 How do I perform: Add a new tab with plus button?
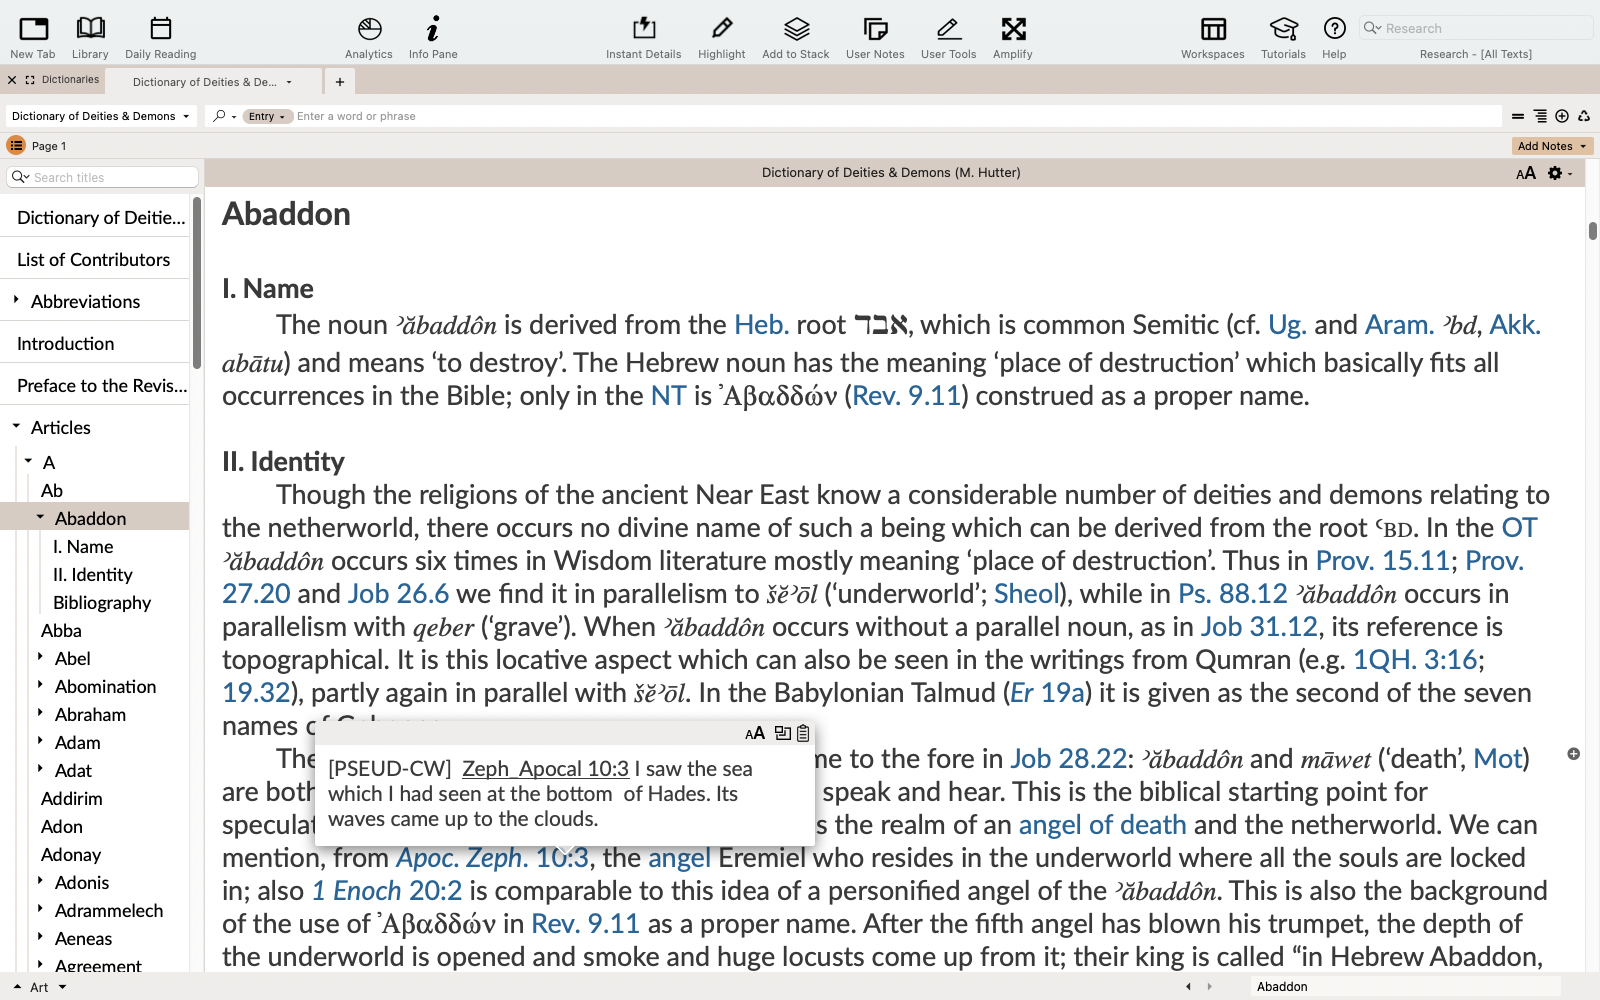pos(340,82)
